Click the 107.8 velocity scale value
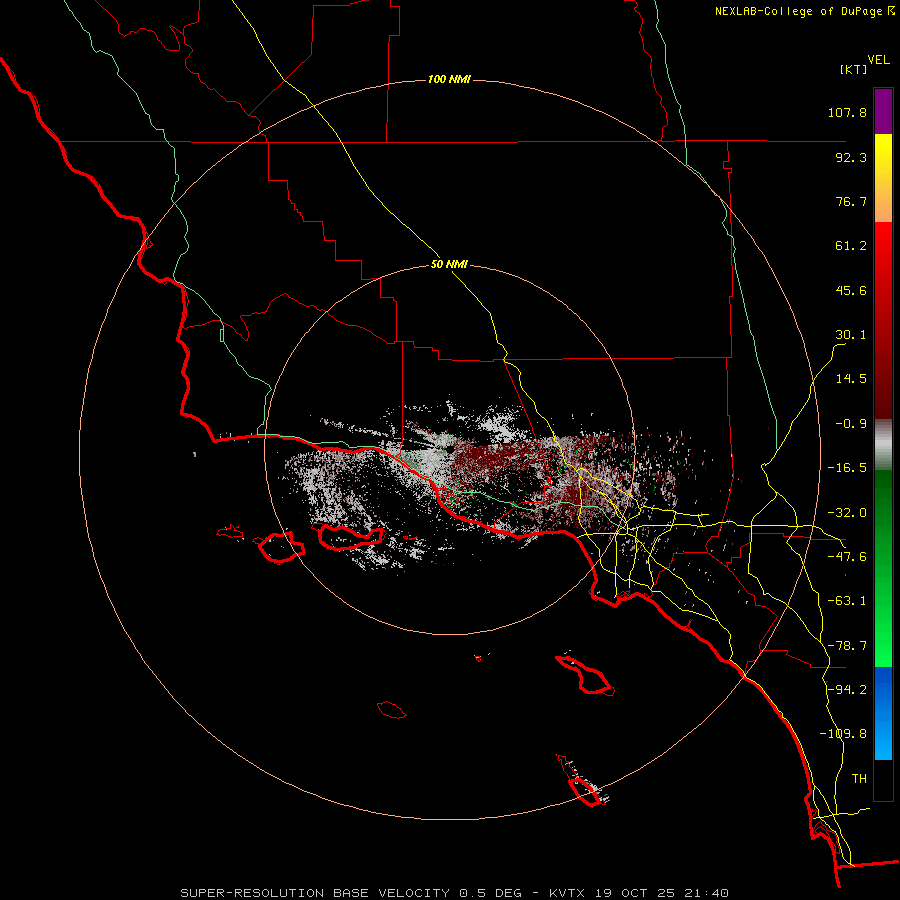 (847, 112)
